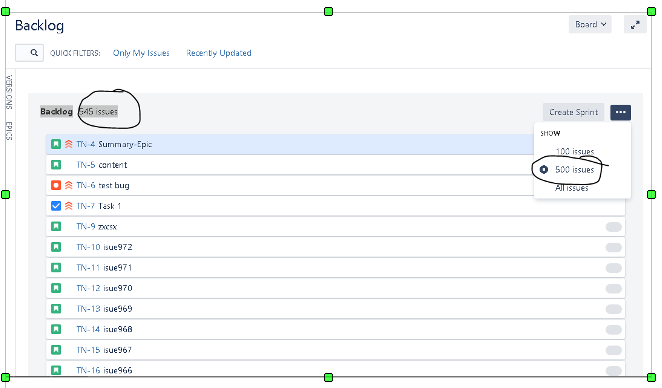662x388 pixels.
Task: Click the search magnifier icon
Action: (x=34, y=53)
